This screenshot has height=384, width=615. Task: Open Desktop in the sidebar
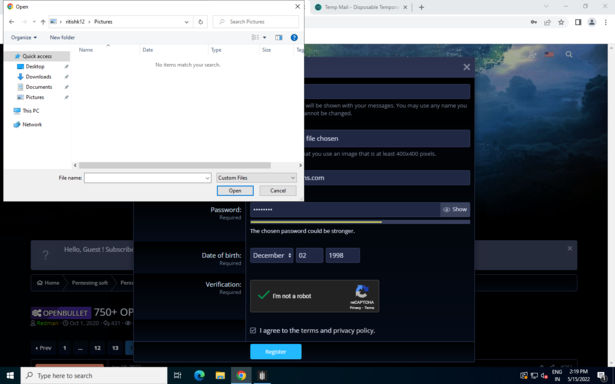(35, 67)
